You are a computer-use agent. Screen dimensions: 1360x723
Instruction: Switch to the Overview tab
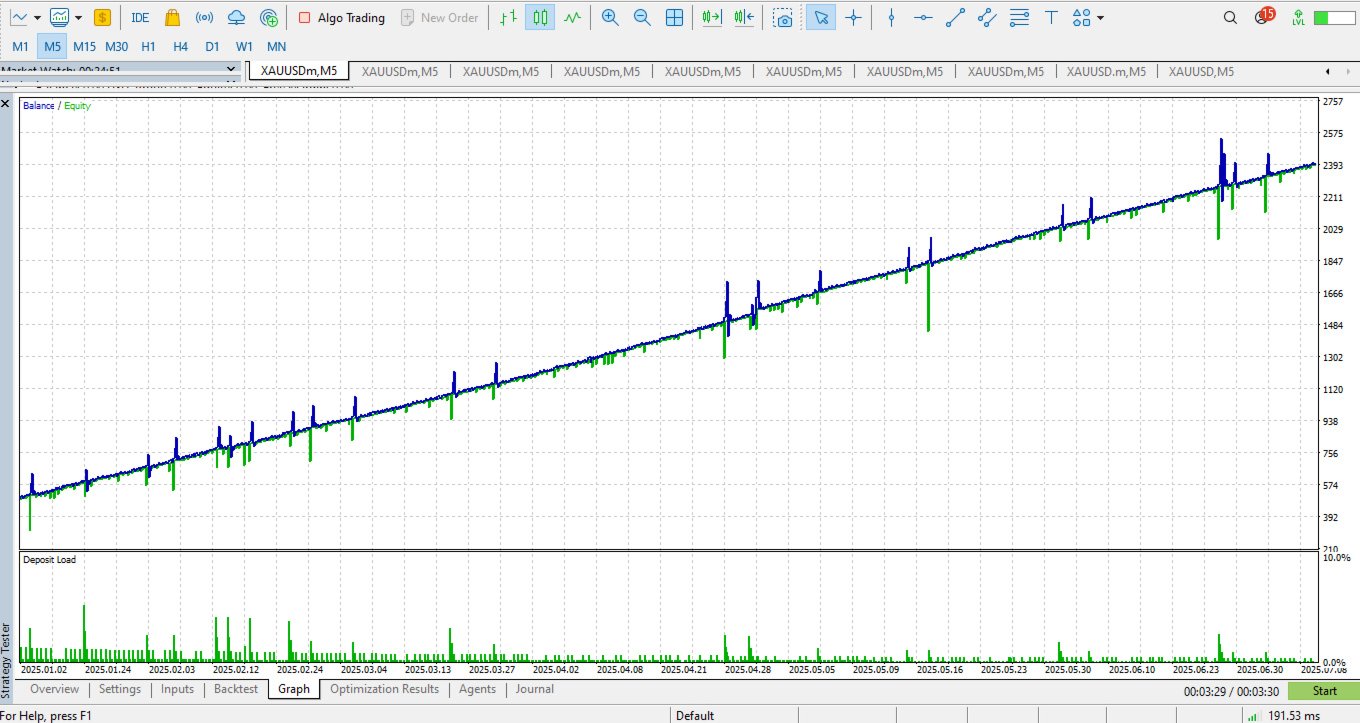tap(54, 689)
